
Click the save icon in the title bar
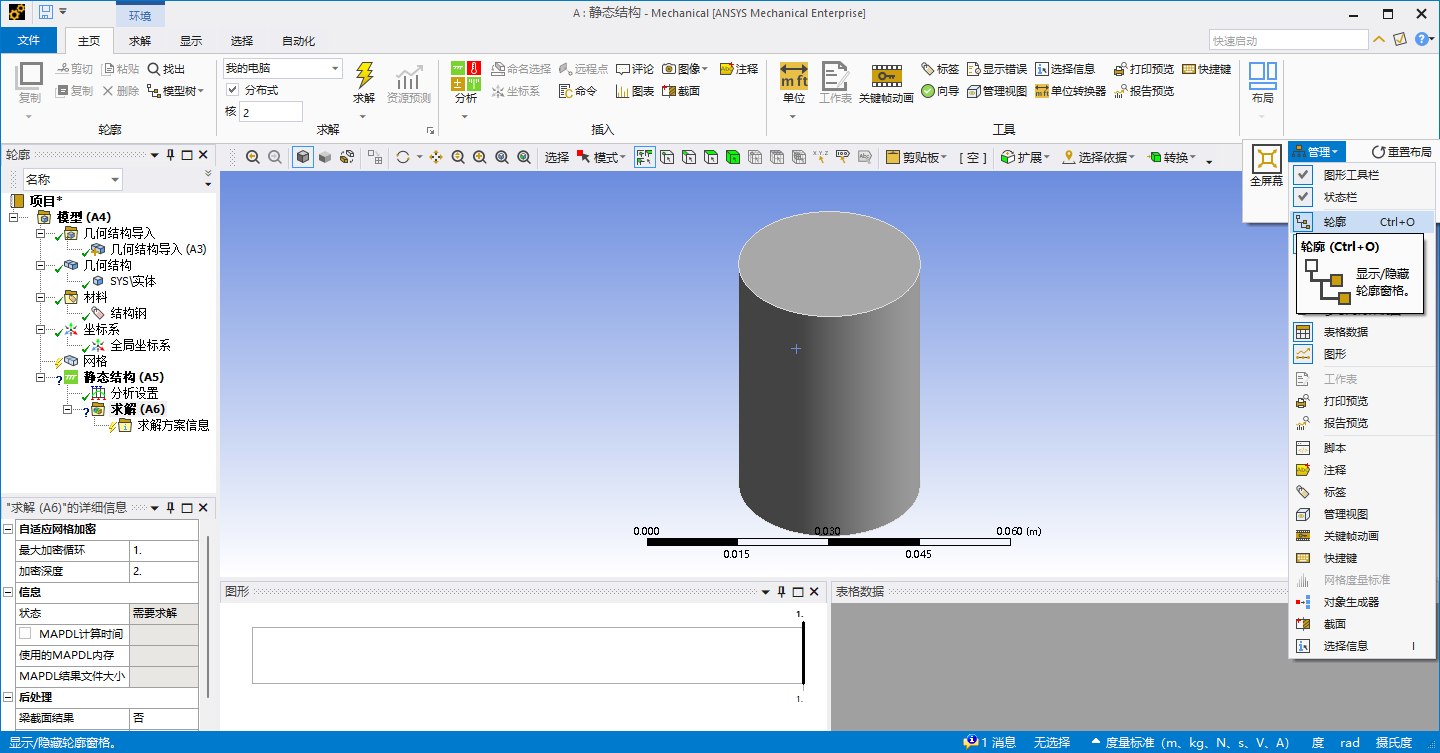coord(45,12)
